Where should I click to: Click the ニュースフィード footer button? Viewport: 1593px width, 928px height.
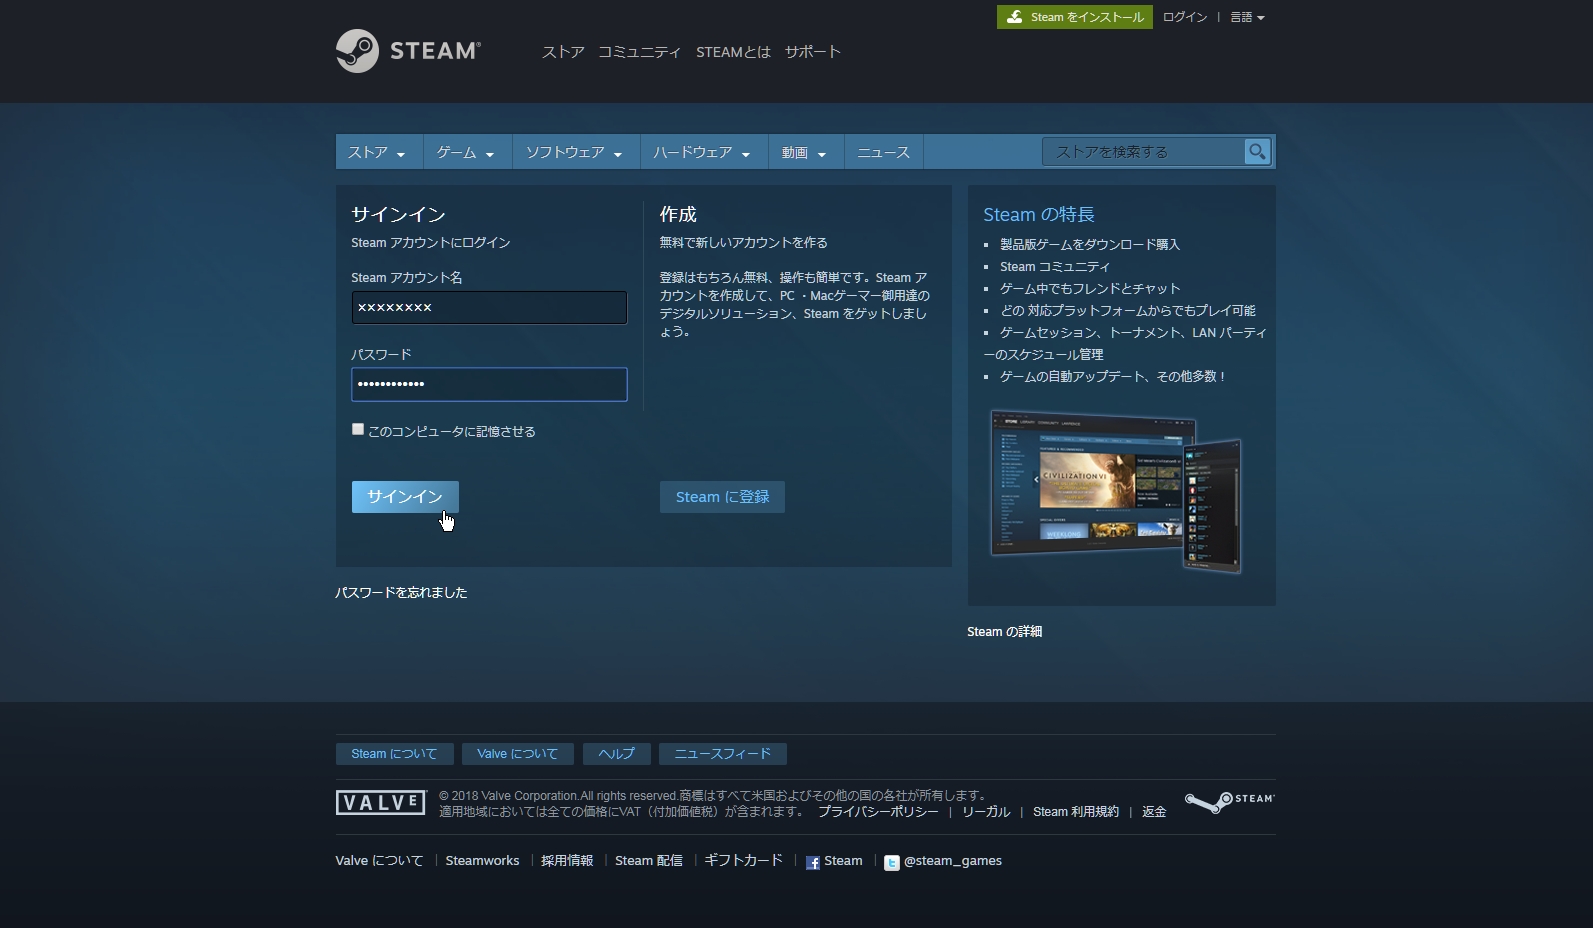[723, 754]
